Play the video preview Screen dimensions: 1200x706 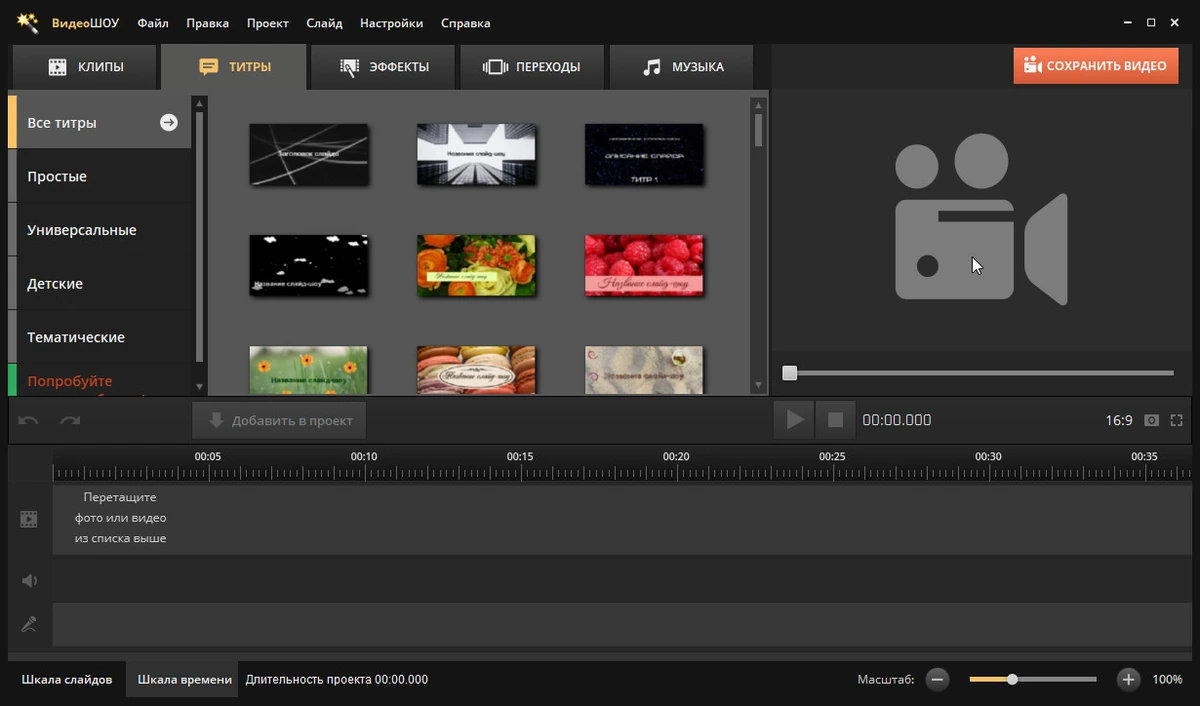click(x=794, y=420)
